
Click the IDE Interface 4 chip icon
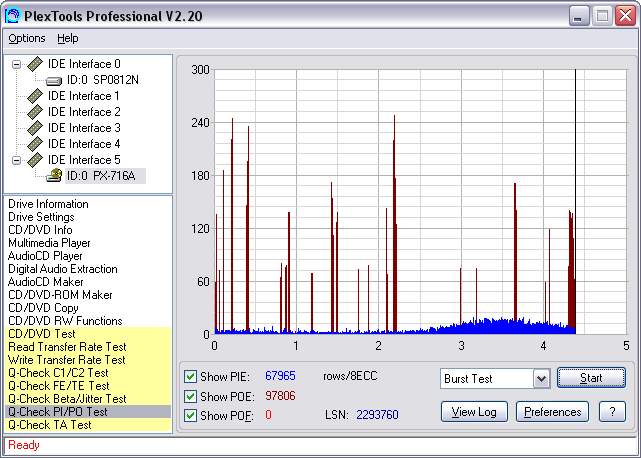tap(35, 144)
